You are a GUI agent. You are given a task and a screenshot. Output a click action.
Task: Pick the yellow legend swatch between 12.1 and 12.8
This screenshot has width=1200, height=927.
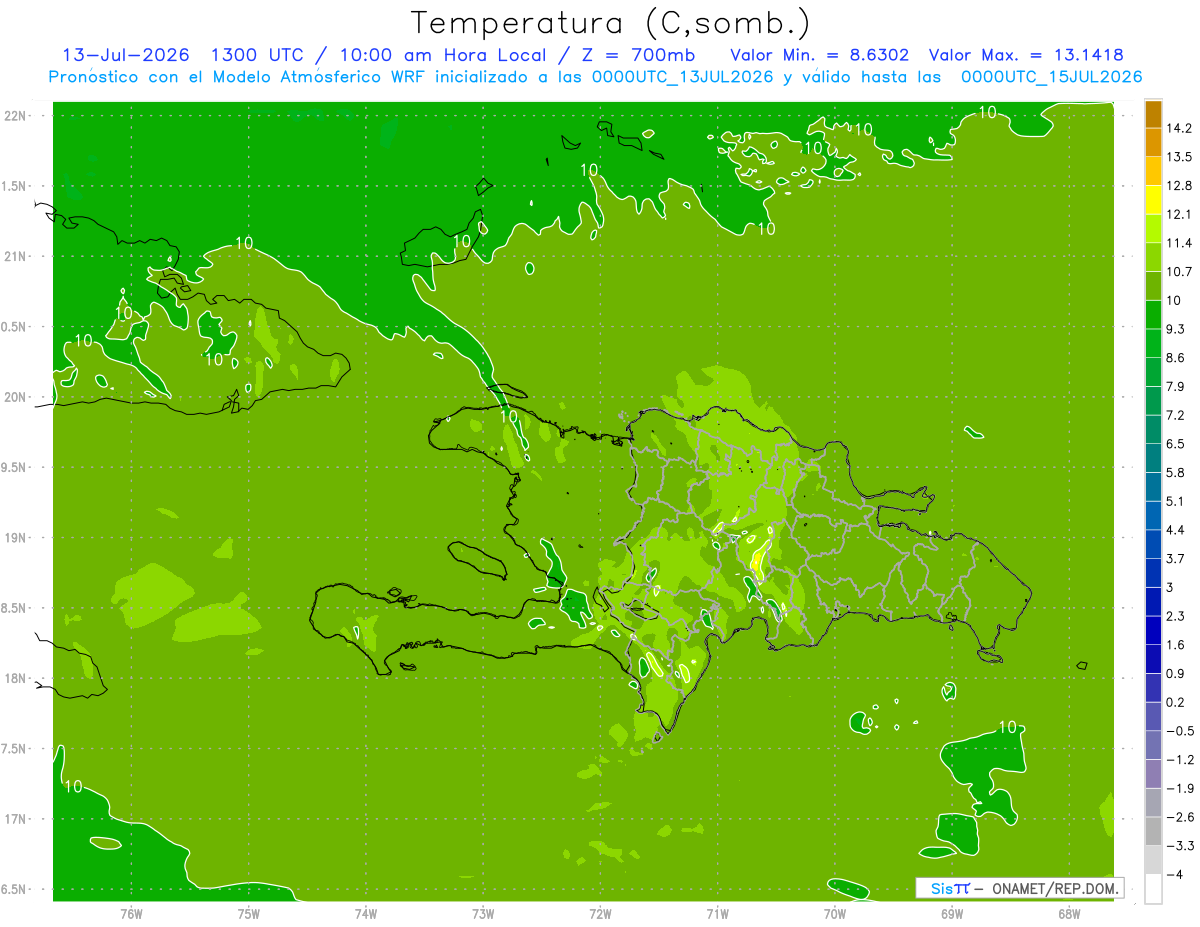(1153, 199)
